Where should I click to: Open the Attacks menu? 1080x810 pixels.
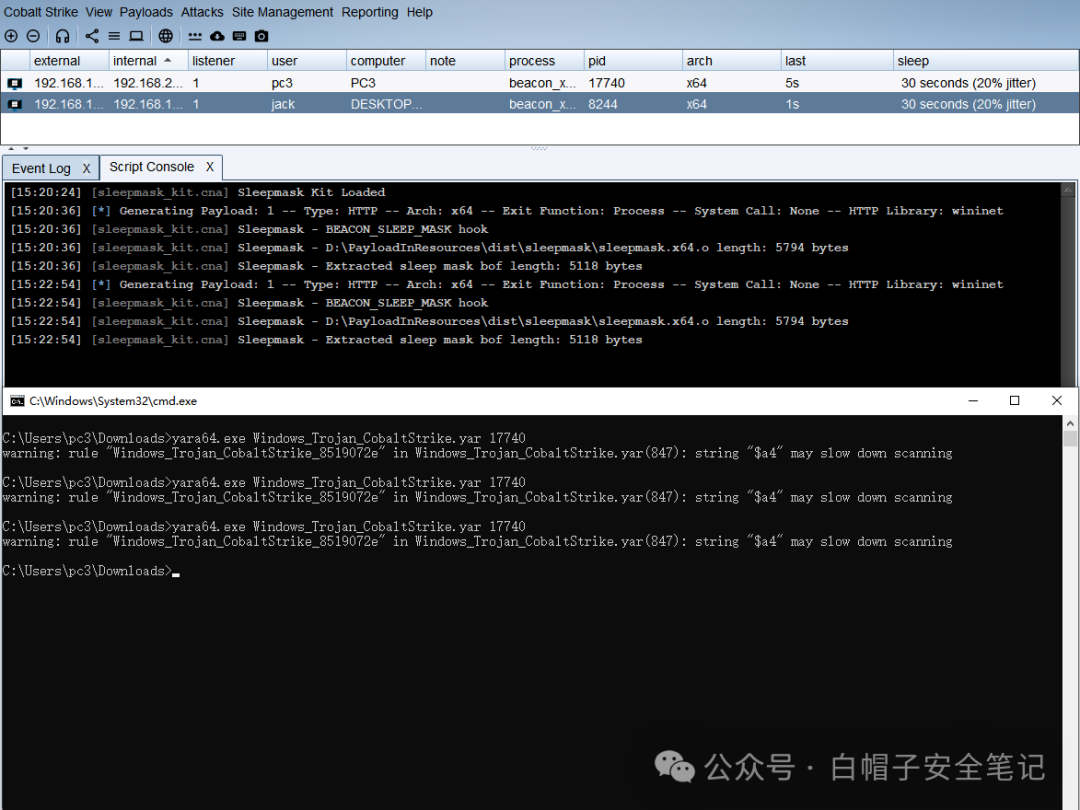(x=202, y=12)
